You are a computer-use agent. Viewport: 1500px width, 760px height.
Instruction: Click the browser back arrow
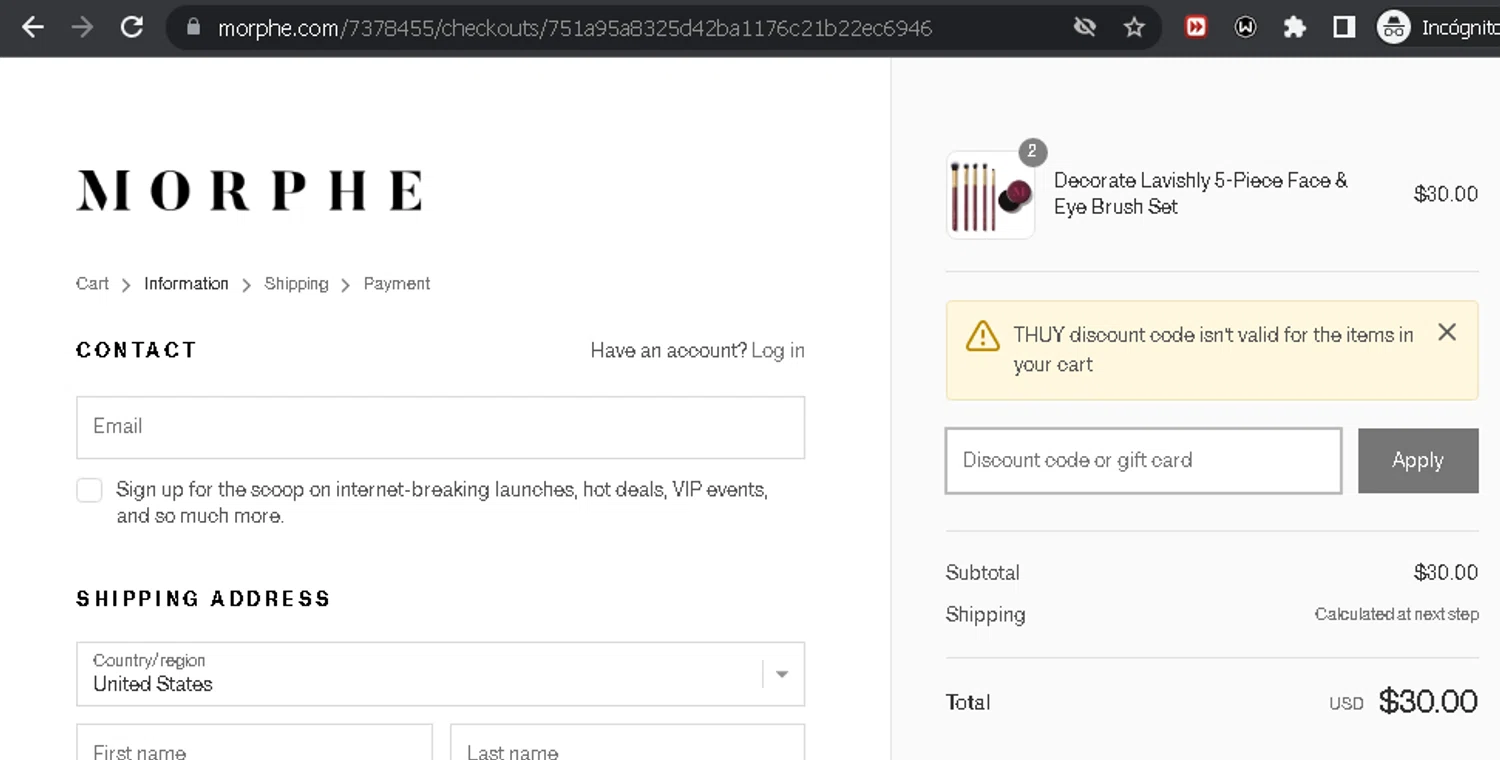33,27
